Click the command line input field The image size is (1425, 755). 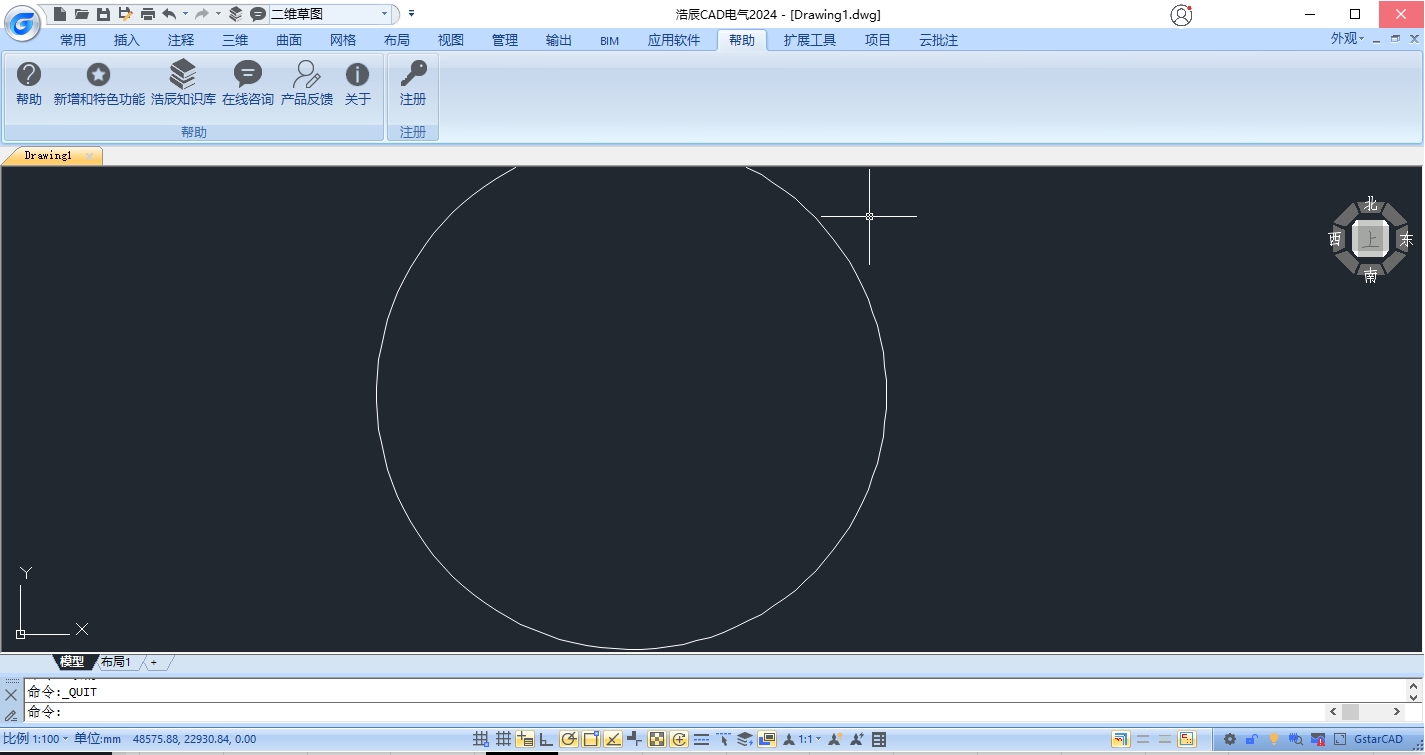tap(675, 712)
